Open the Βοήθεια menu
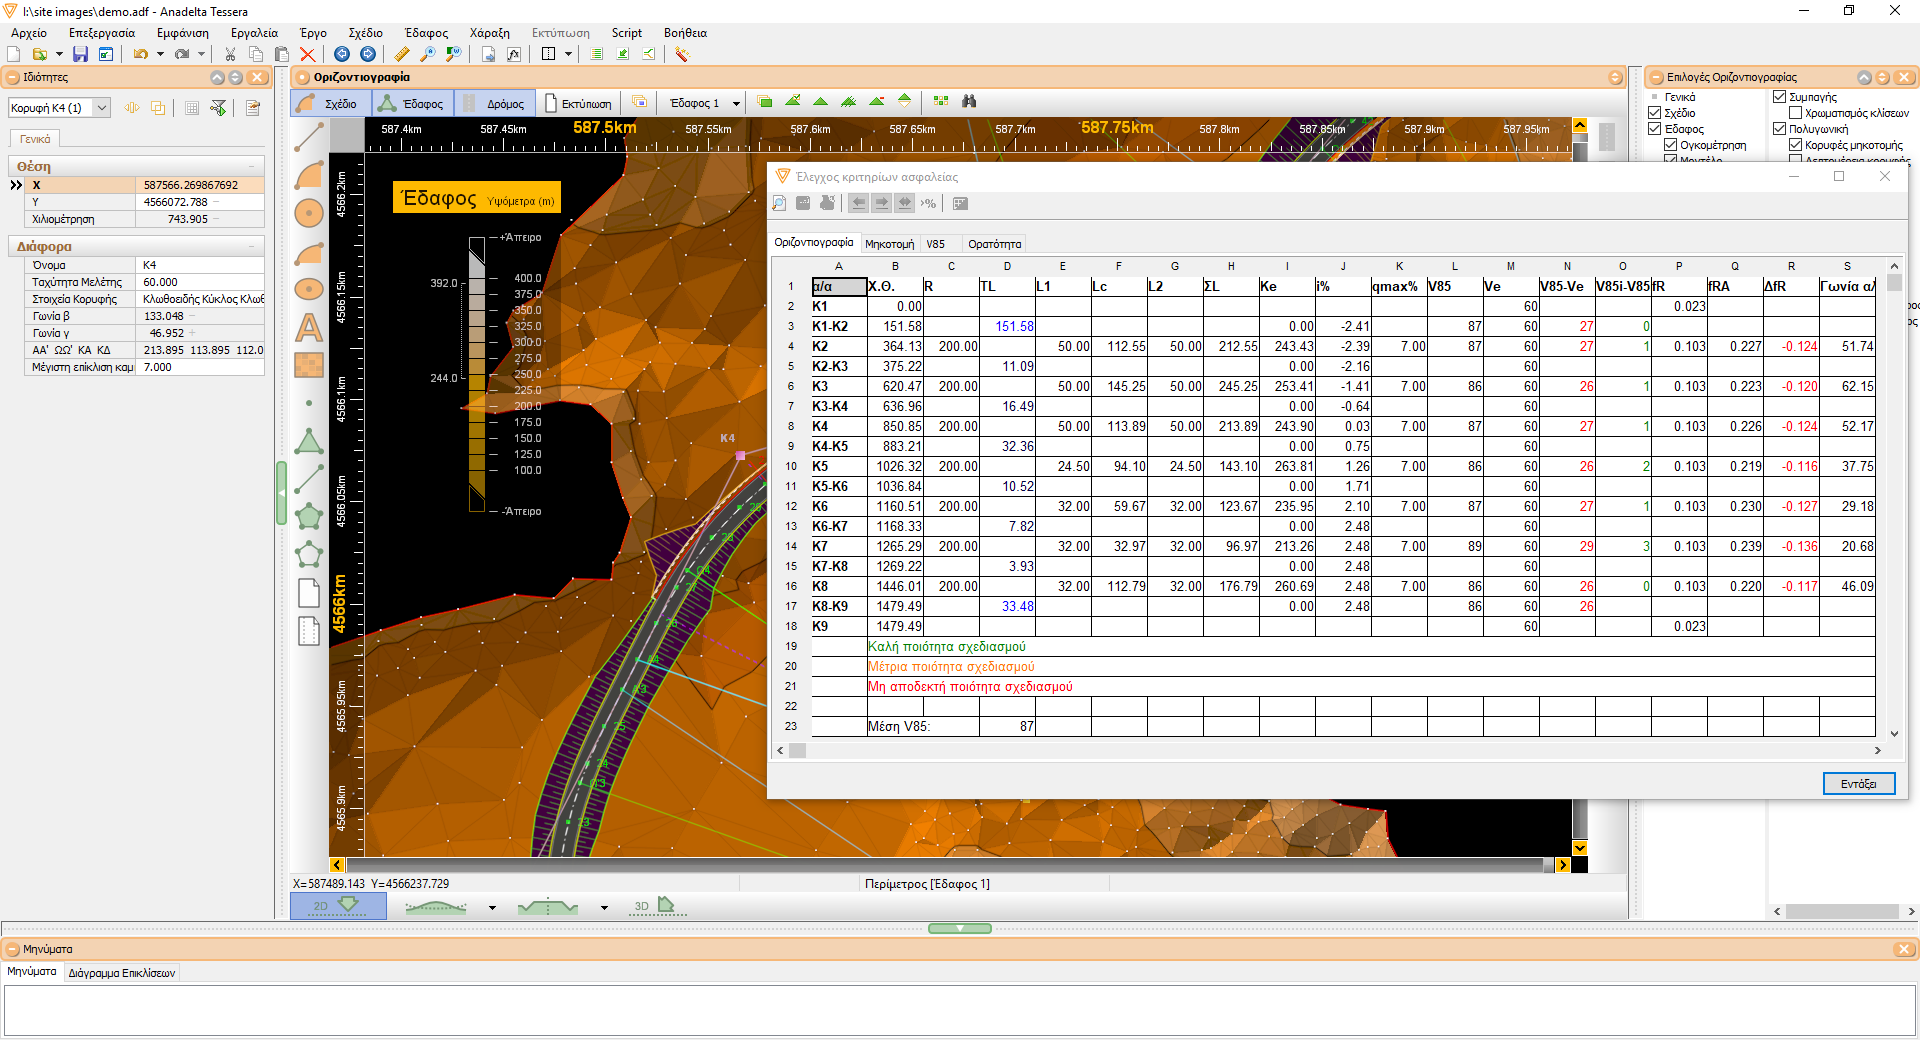Screen dimensions: 1920x1040 coord(685,33)
